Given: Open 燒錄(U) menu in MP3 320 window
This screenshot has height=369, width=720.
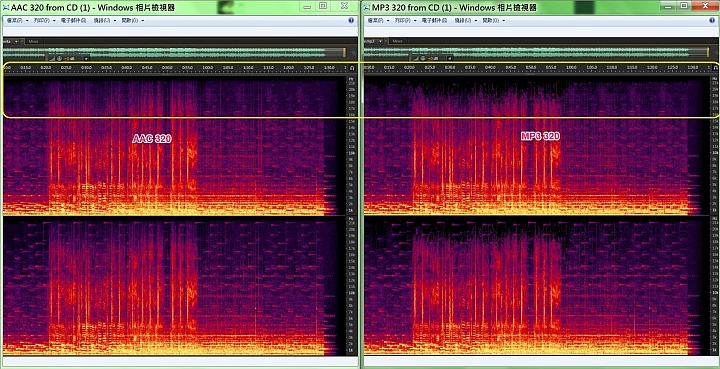Looking at the screenshot, I should click(465, 21).
